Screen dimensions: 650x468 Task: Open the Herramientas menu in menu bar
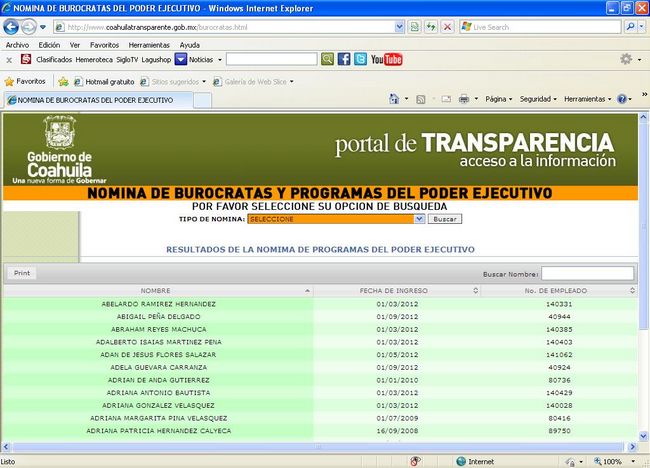coord(149,45)
